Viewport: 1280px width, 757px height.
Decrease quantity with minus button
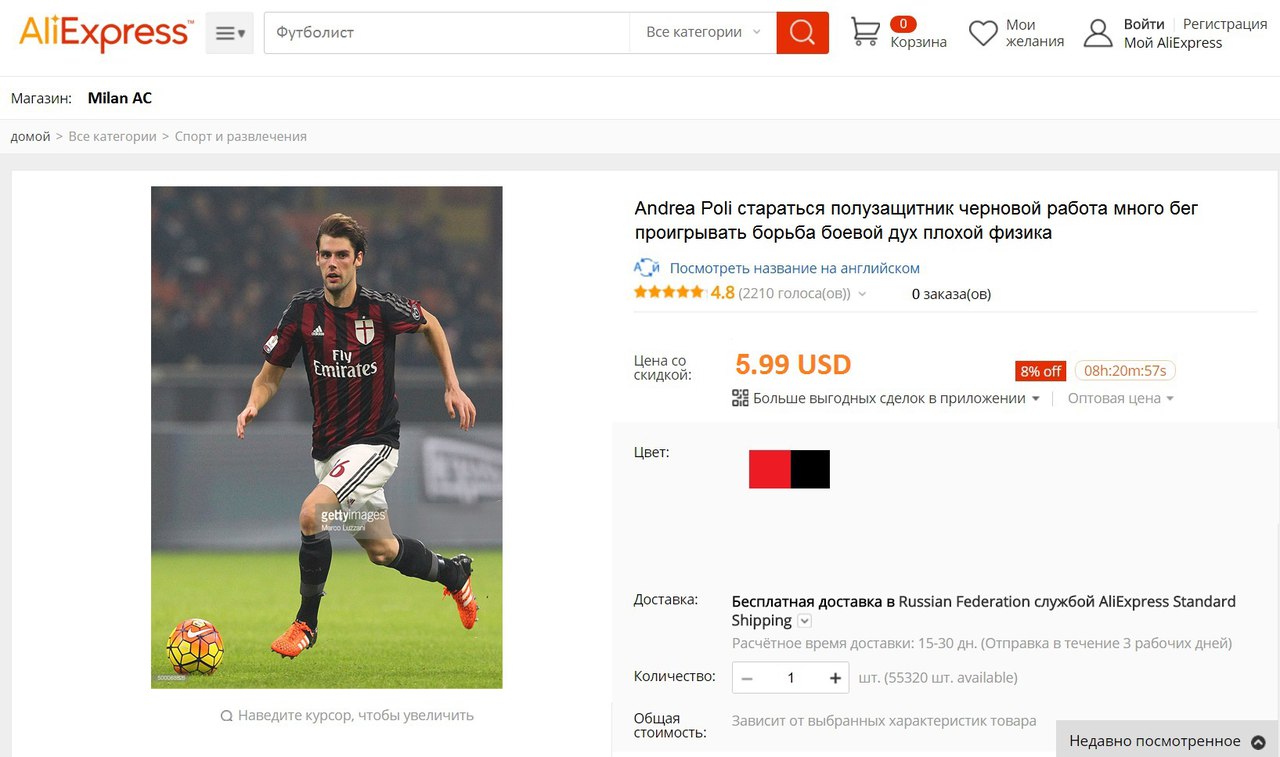[x=747, y=678]
